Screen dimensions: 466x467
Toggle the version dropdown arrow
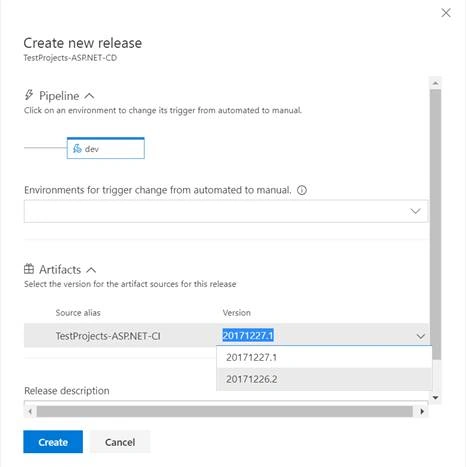[421, 336]
